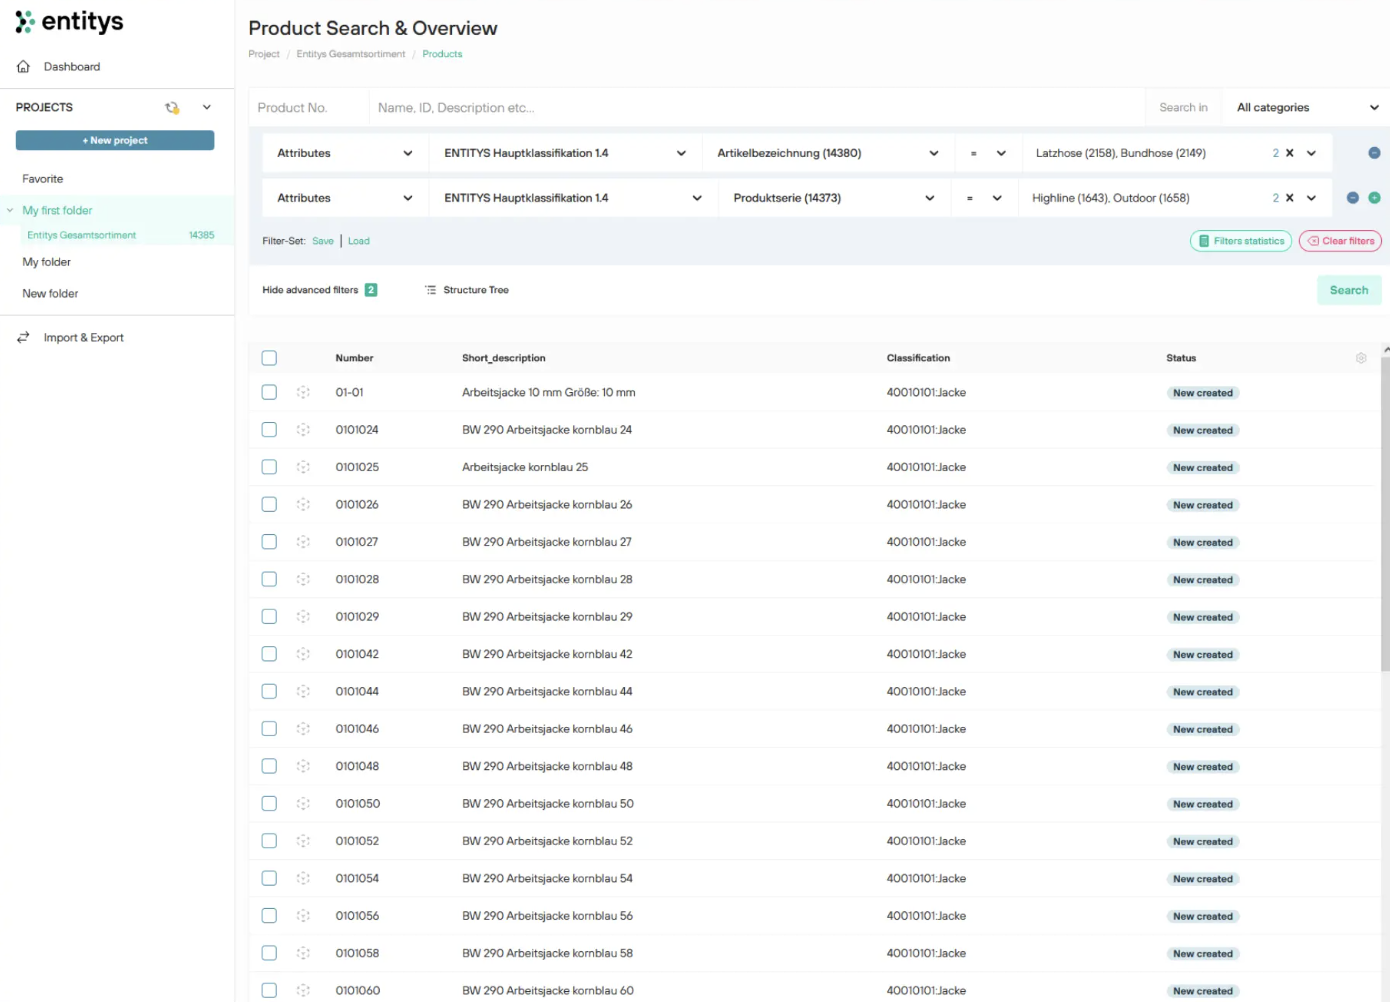Image resolution: width=1390 pixels, height=1002 pixels.
Task: Click Clear filters button
Action: tap(1340, 241)
